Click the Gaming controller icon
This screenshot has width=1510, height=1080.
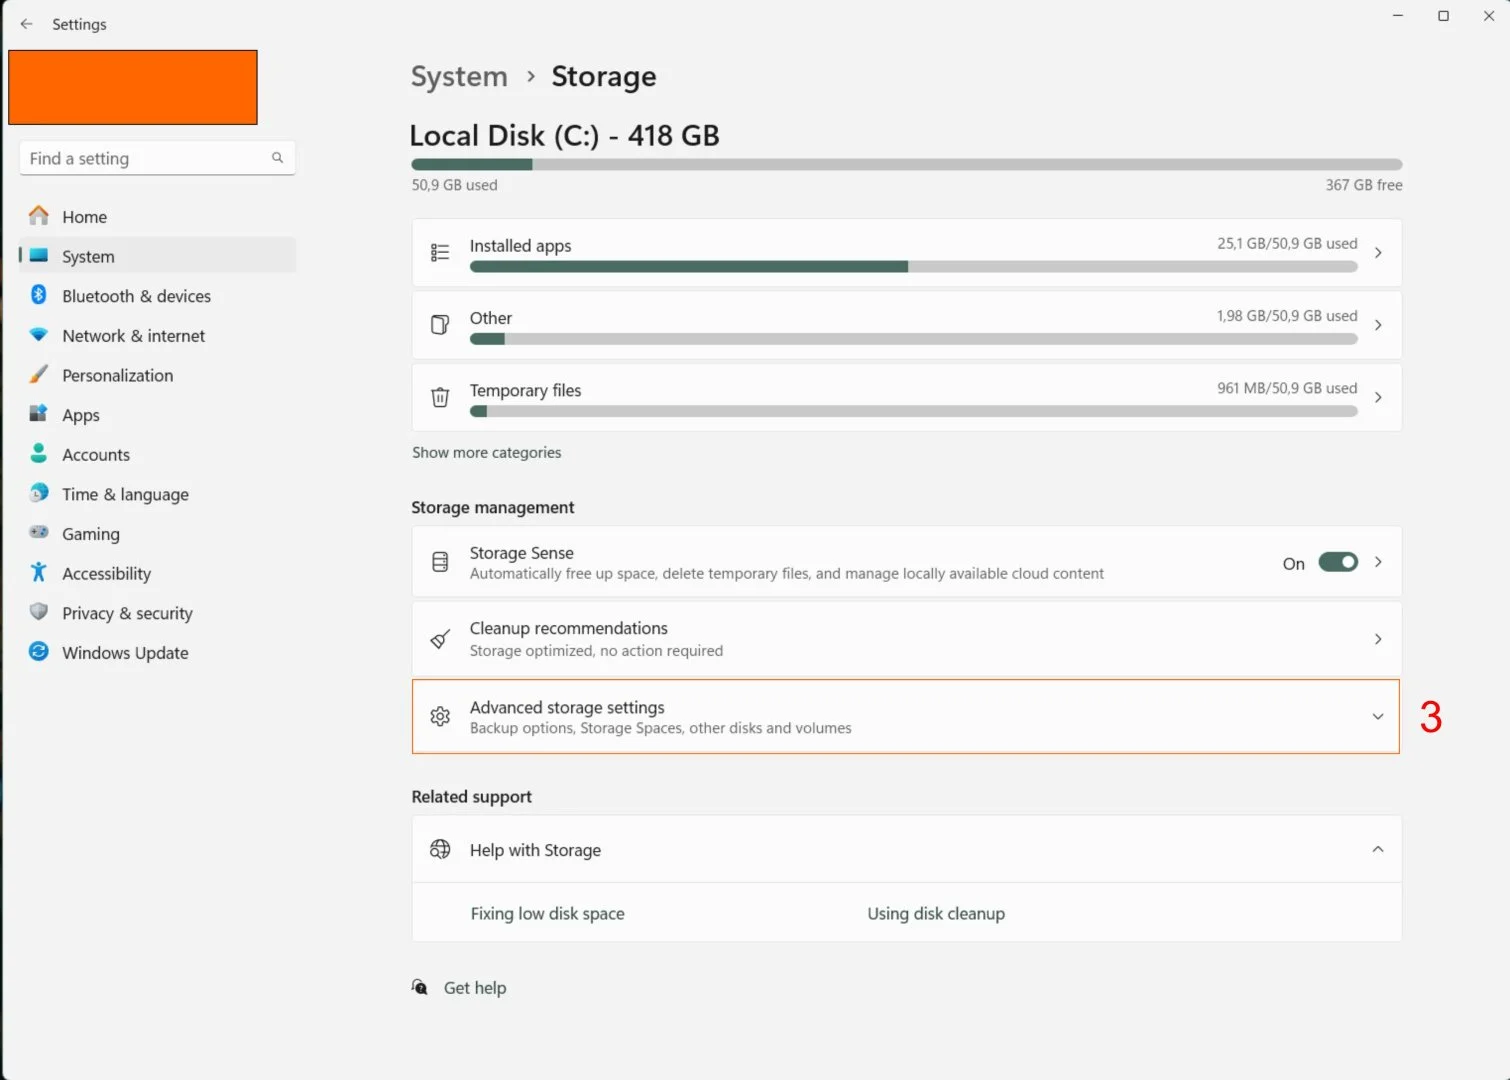(39, 532)
